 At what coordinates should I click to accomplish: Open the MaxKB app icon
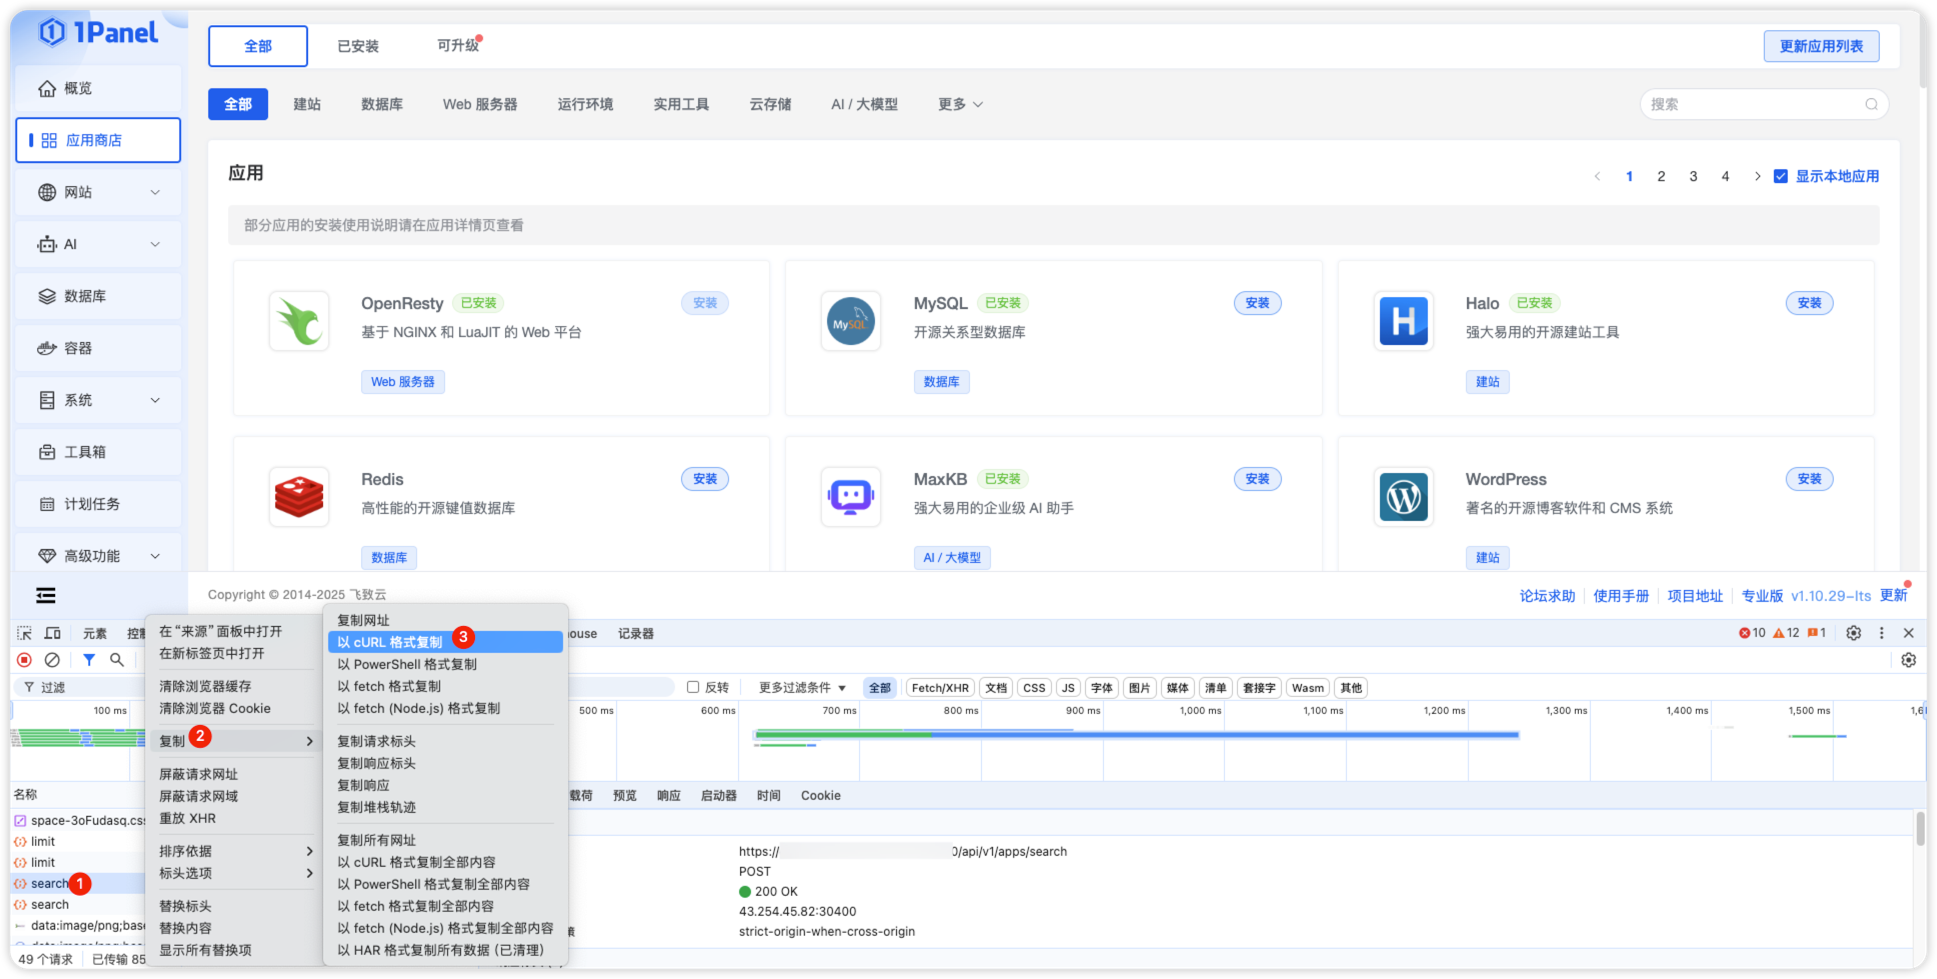[851, 497]
